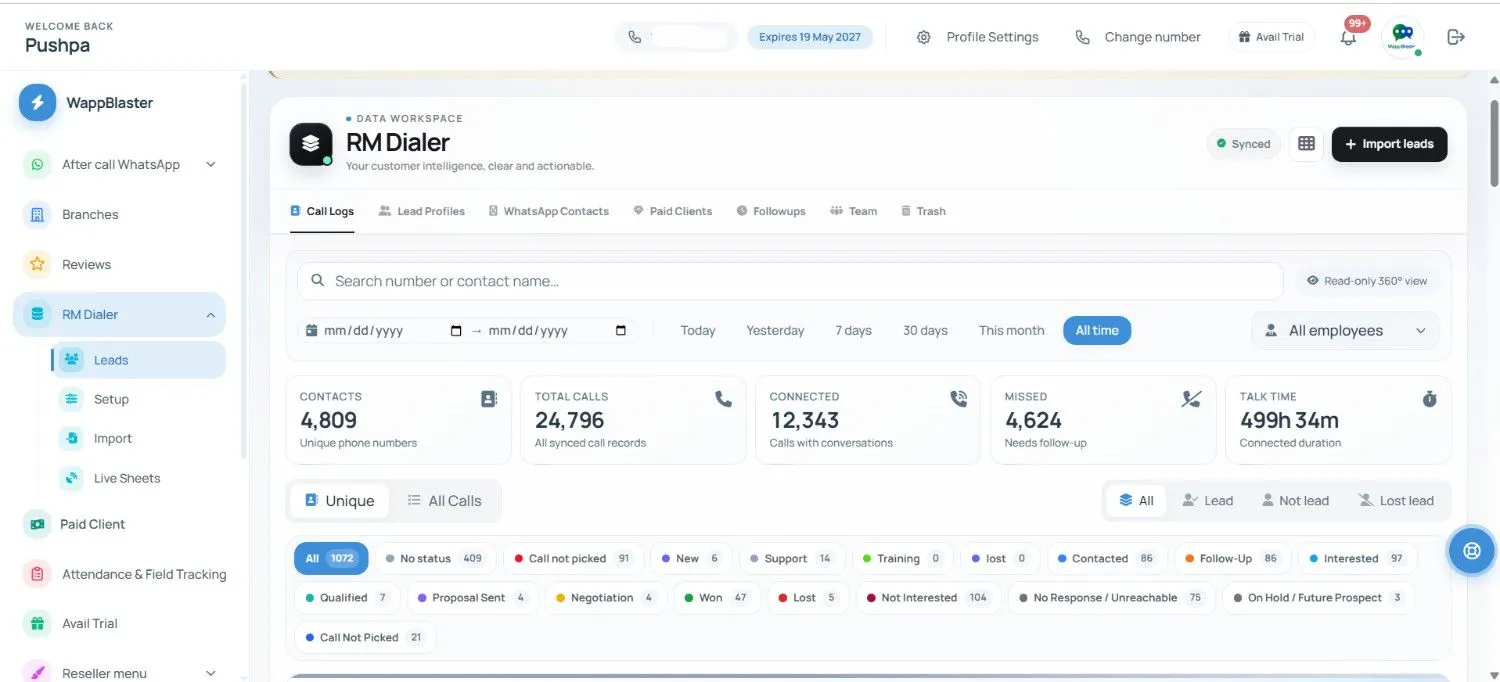Screen dimensions: 1500x682
Task: Click the WappBlaster lightning logo icon
Action: pyautogui.click(x=37, y=102)
